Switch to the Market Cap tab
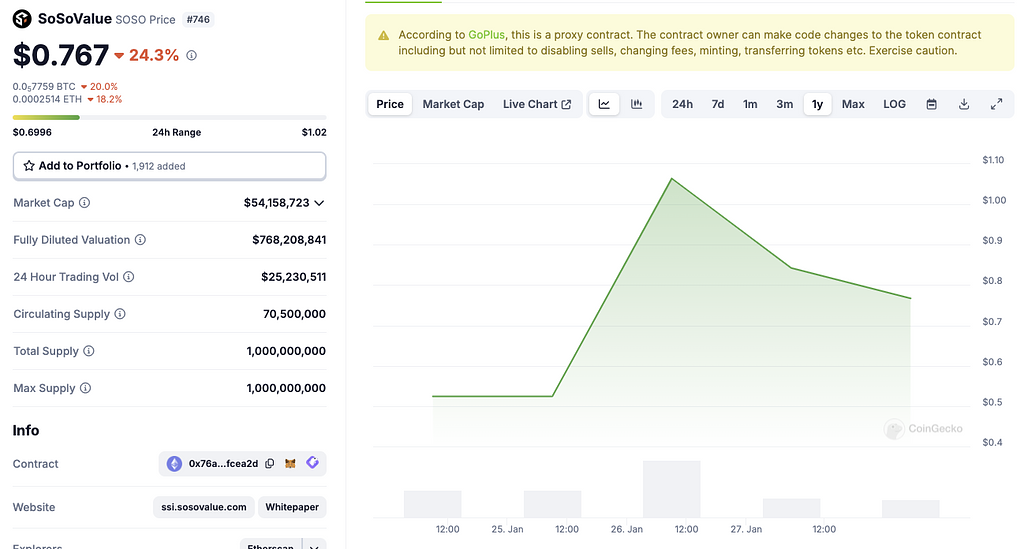This screenshot has height=549, width=1024. click(453, 104)
